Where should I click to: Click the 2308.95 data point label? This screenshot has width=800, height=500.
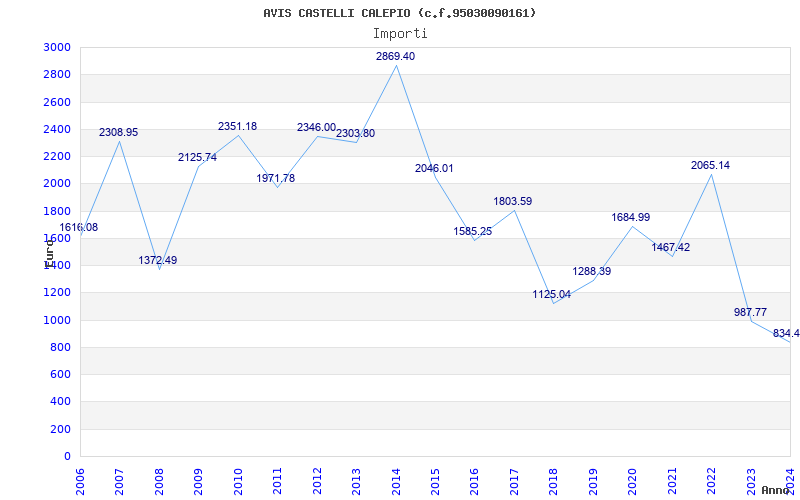118,132
